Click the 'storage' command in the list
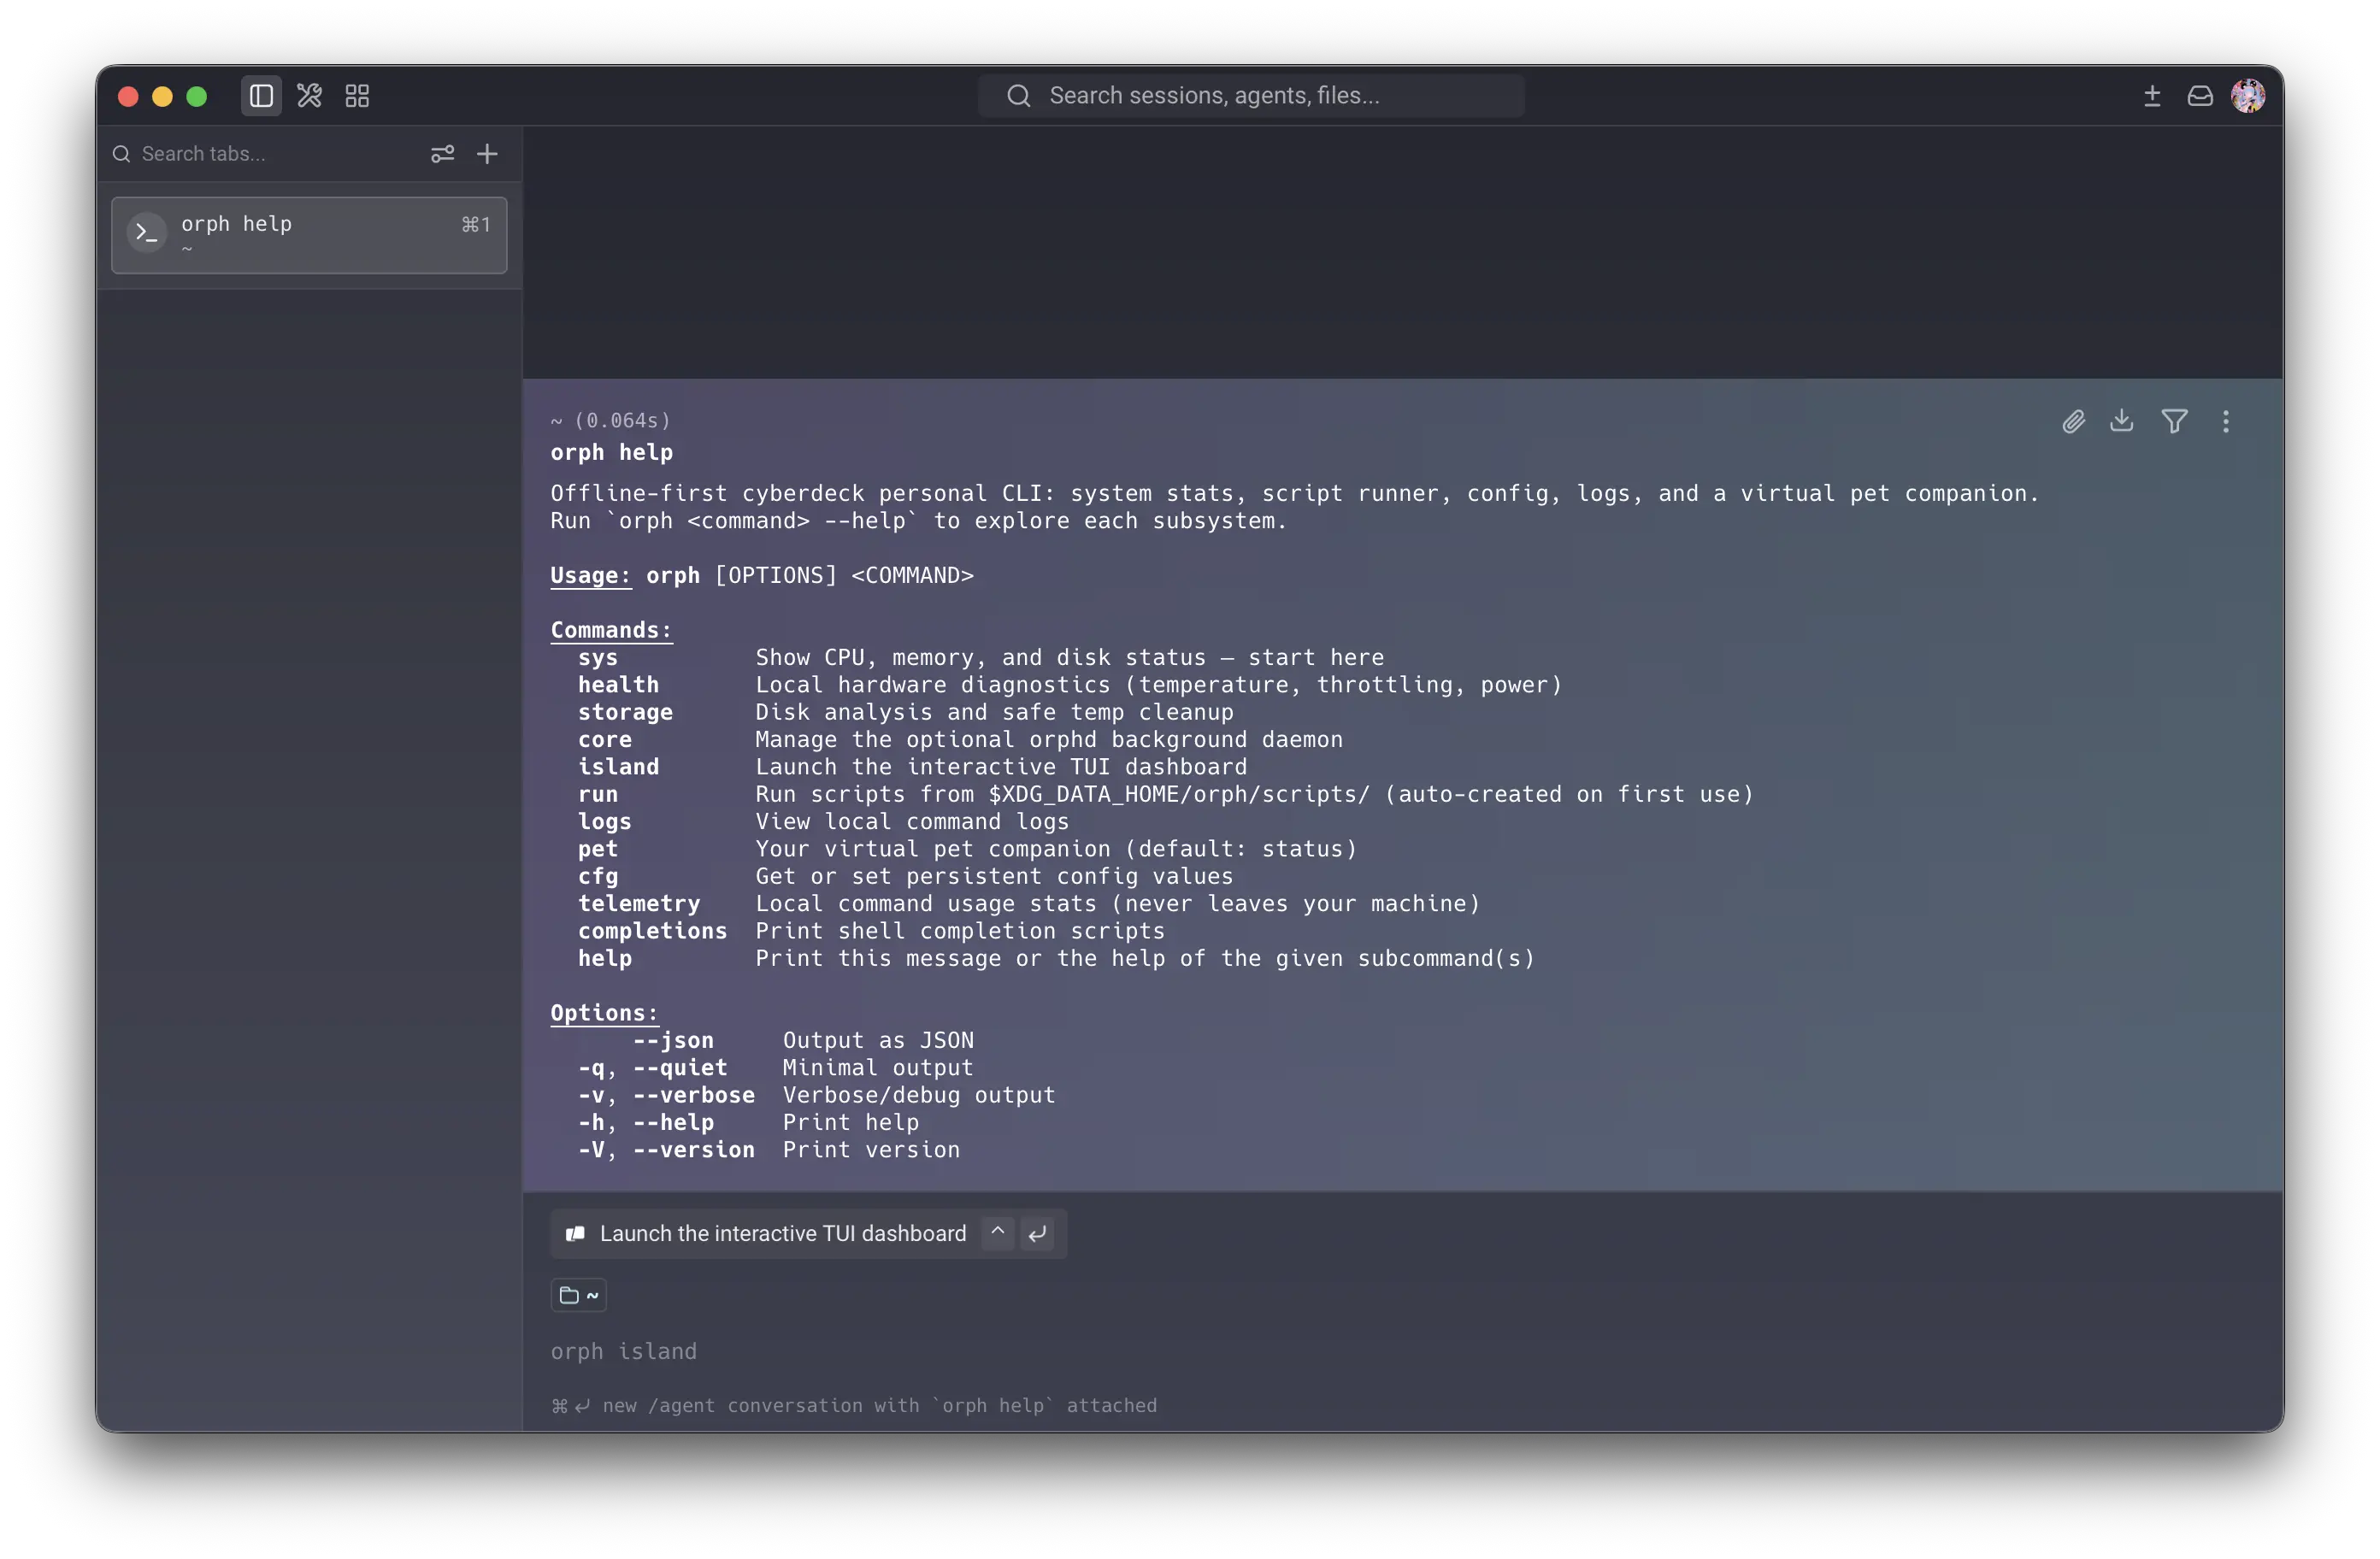2380x1559 pixels. coord(625,712)
